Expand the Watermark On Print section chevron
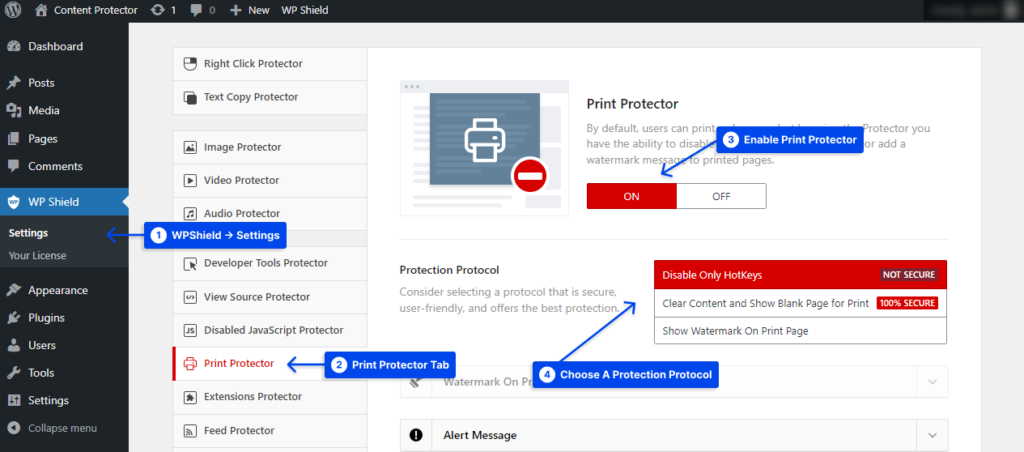This screenshot has height=452, width=1024. (x=933, y=382)
